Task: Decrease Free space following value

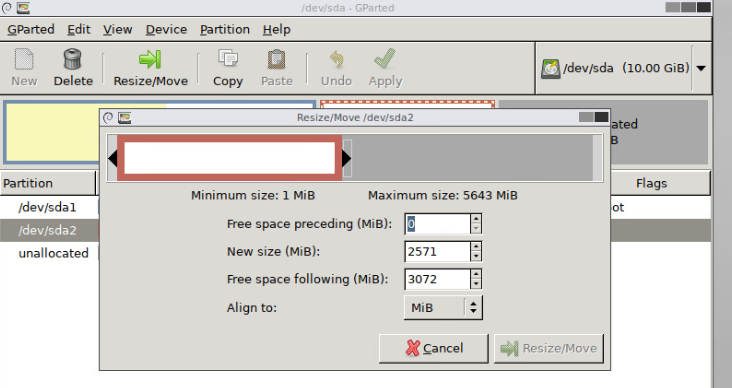Action: tap(476, 284)
